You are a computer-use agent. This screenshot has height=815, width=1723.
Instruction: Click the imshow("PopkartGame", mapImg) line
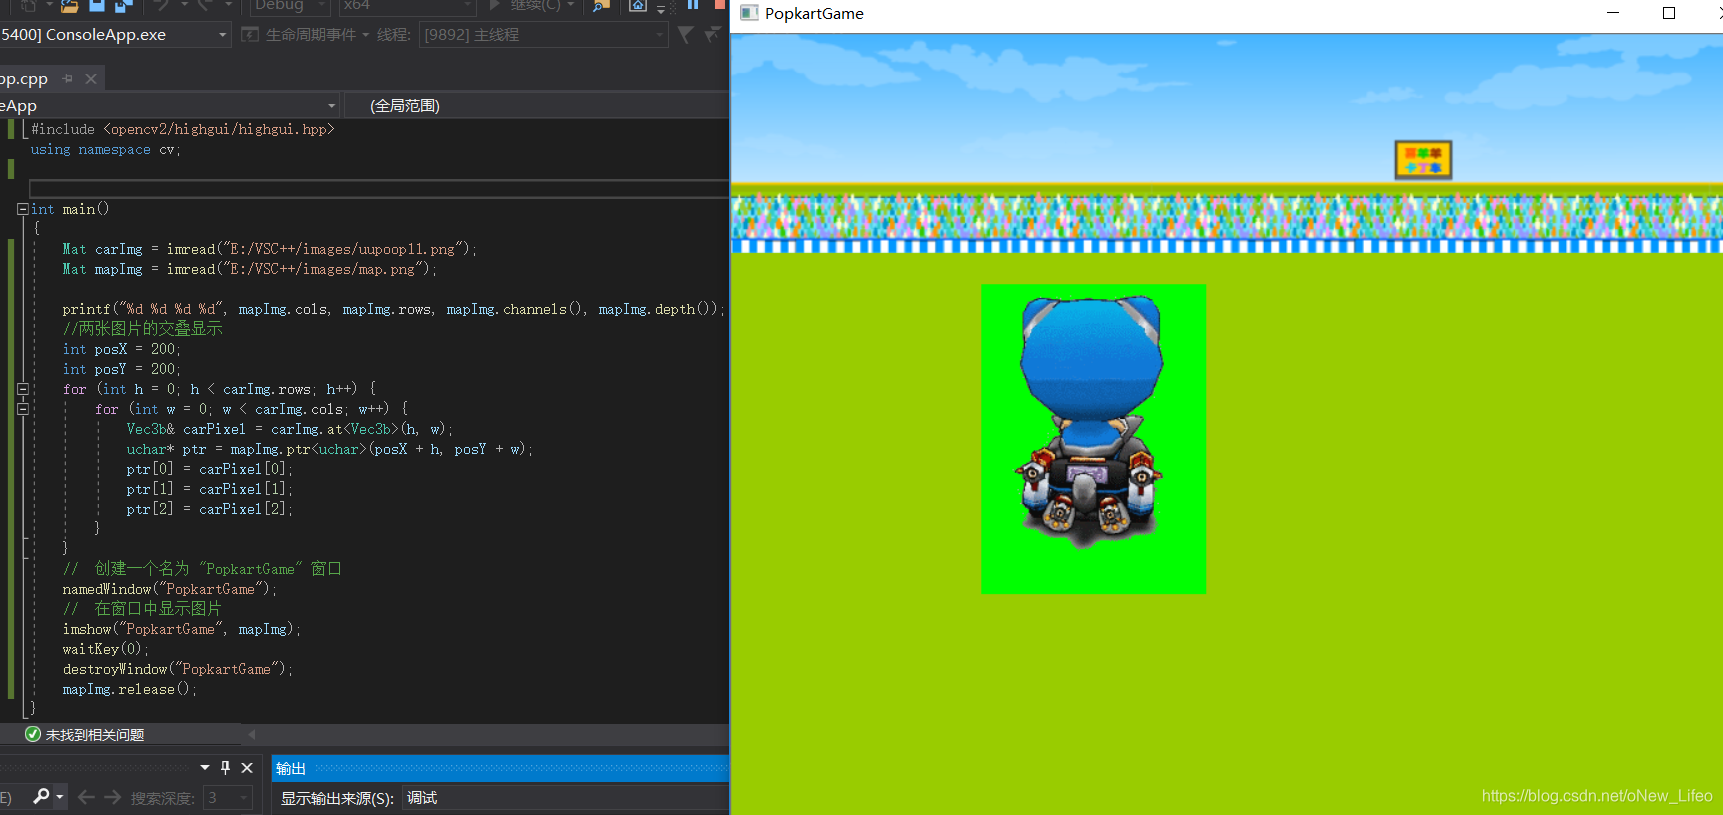181,629
